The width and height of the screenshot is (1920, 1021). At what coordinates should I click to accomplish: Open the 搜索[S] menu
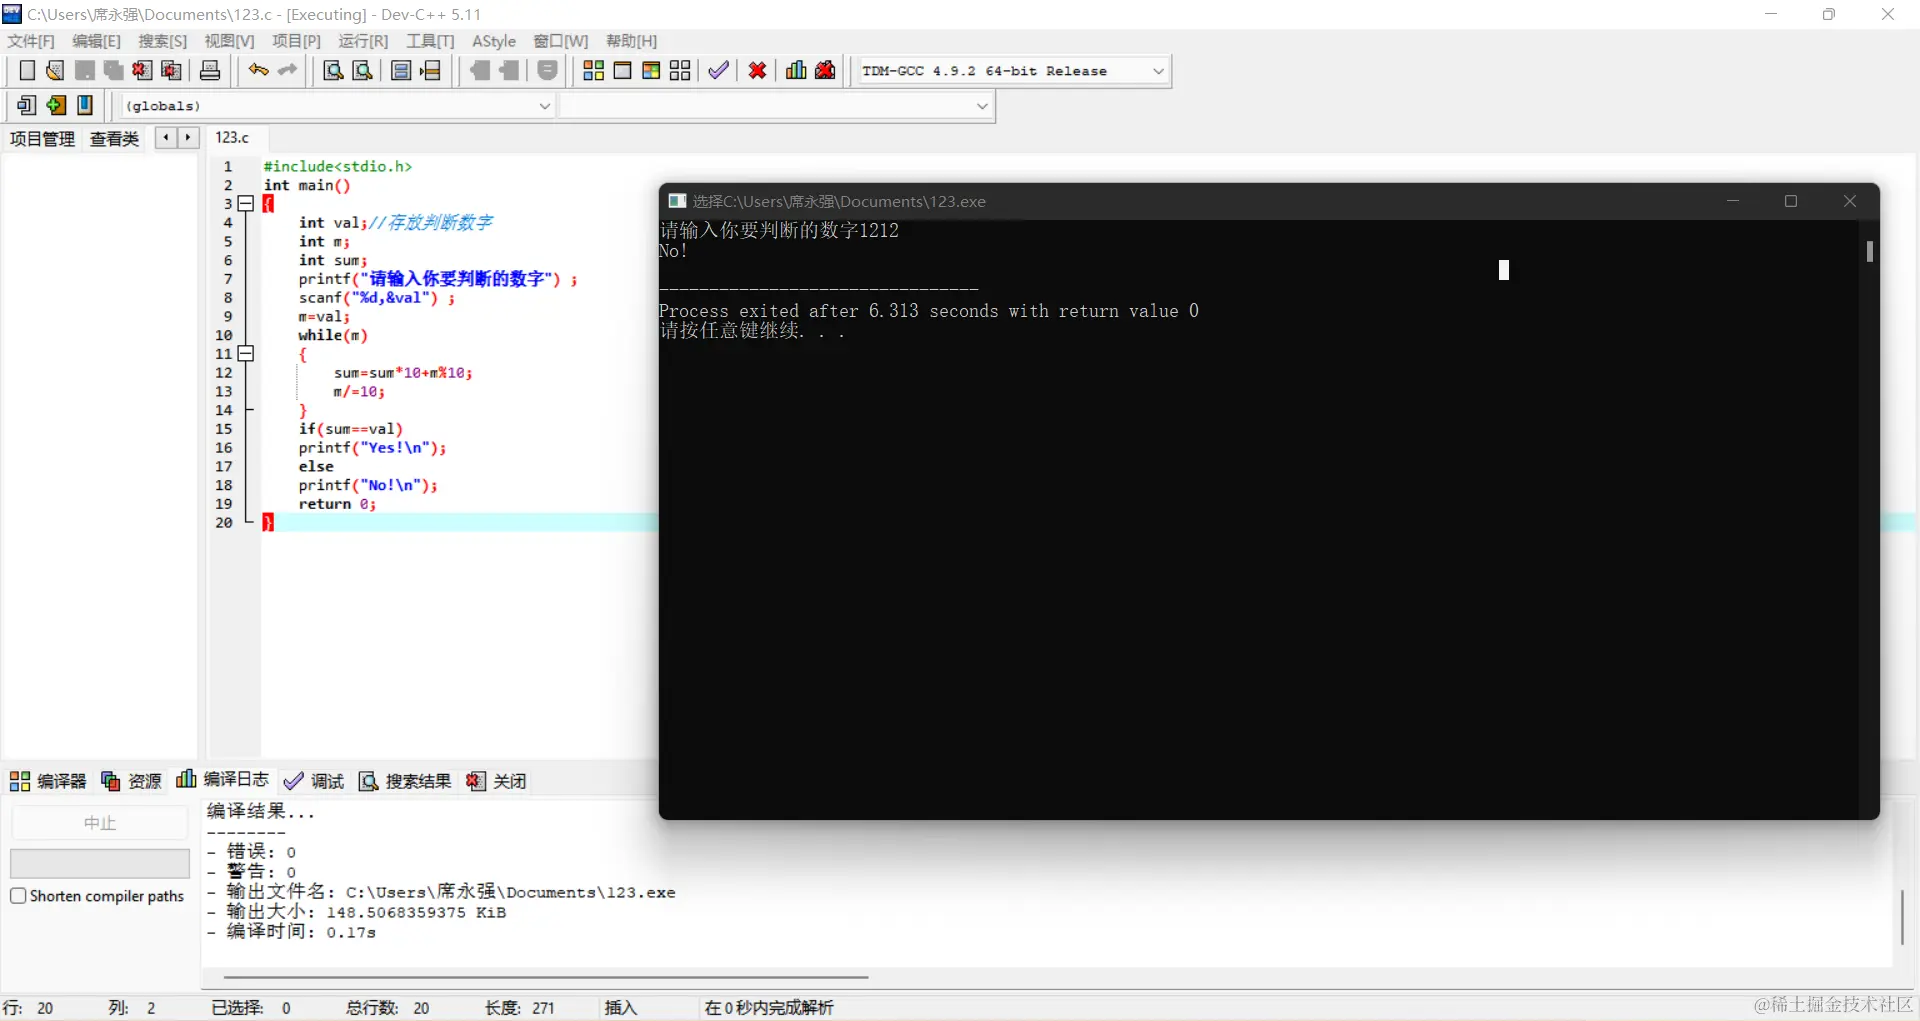click(163, 41)
